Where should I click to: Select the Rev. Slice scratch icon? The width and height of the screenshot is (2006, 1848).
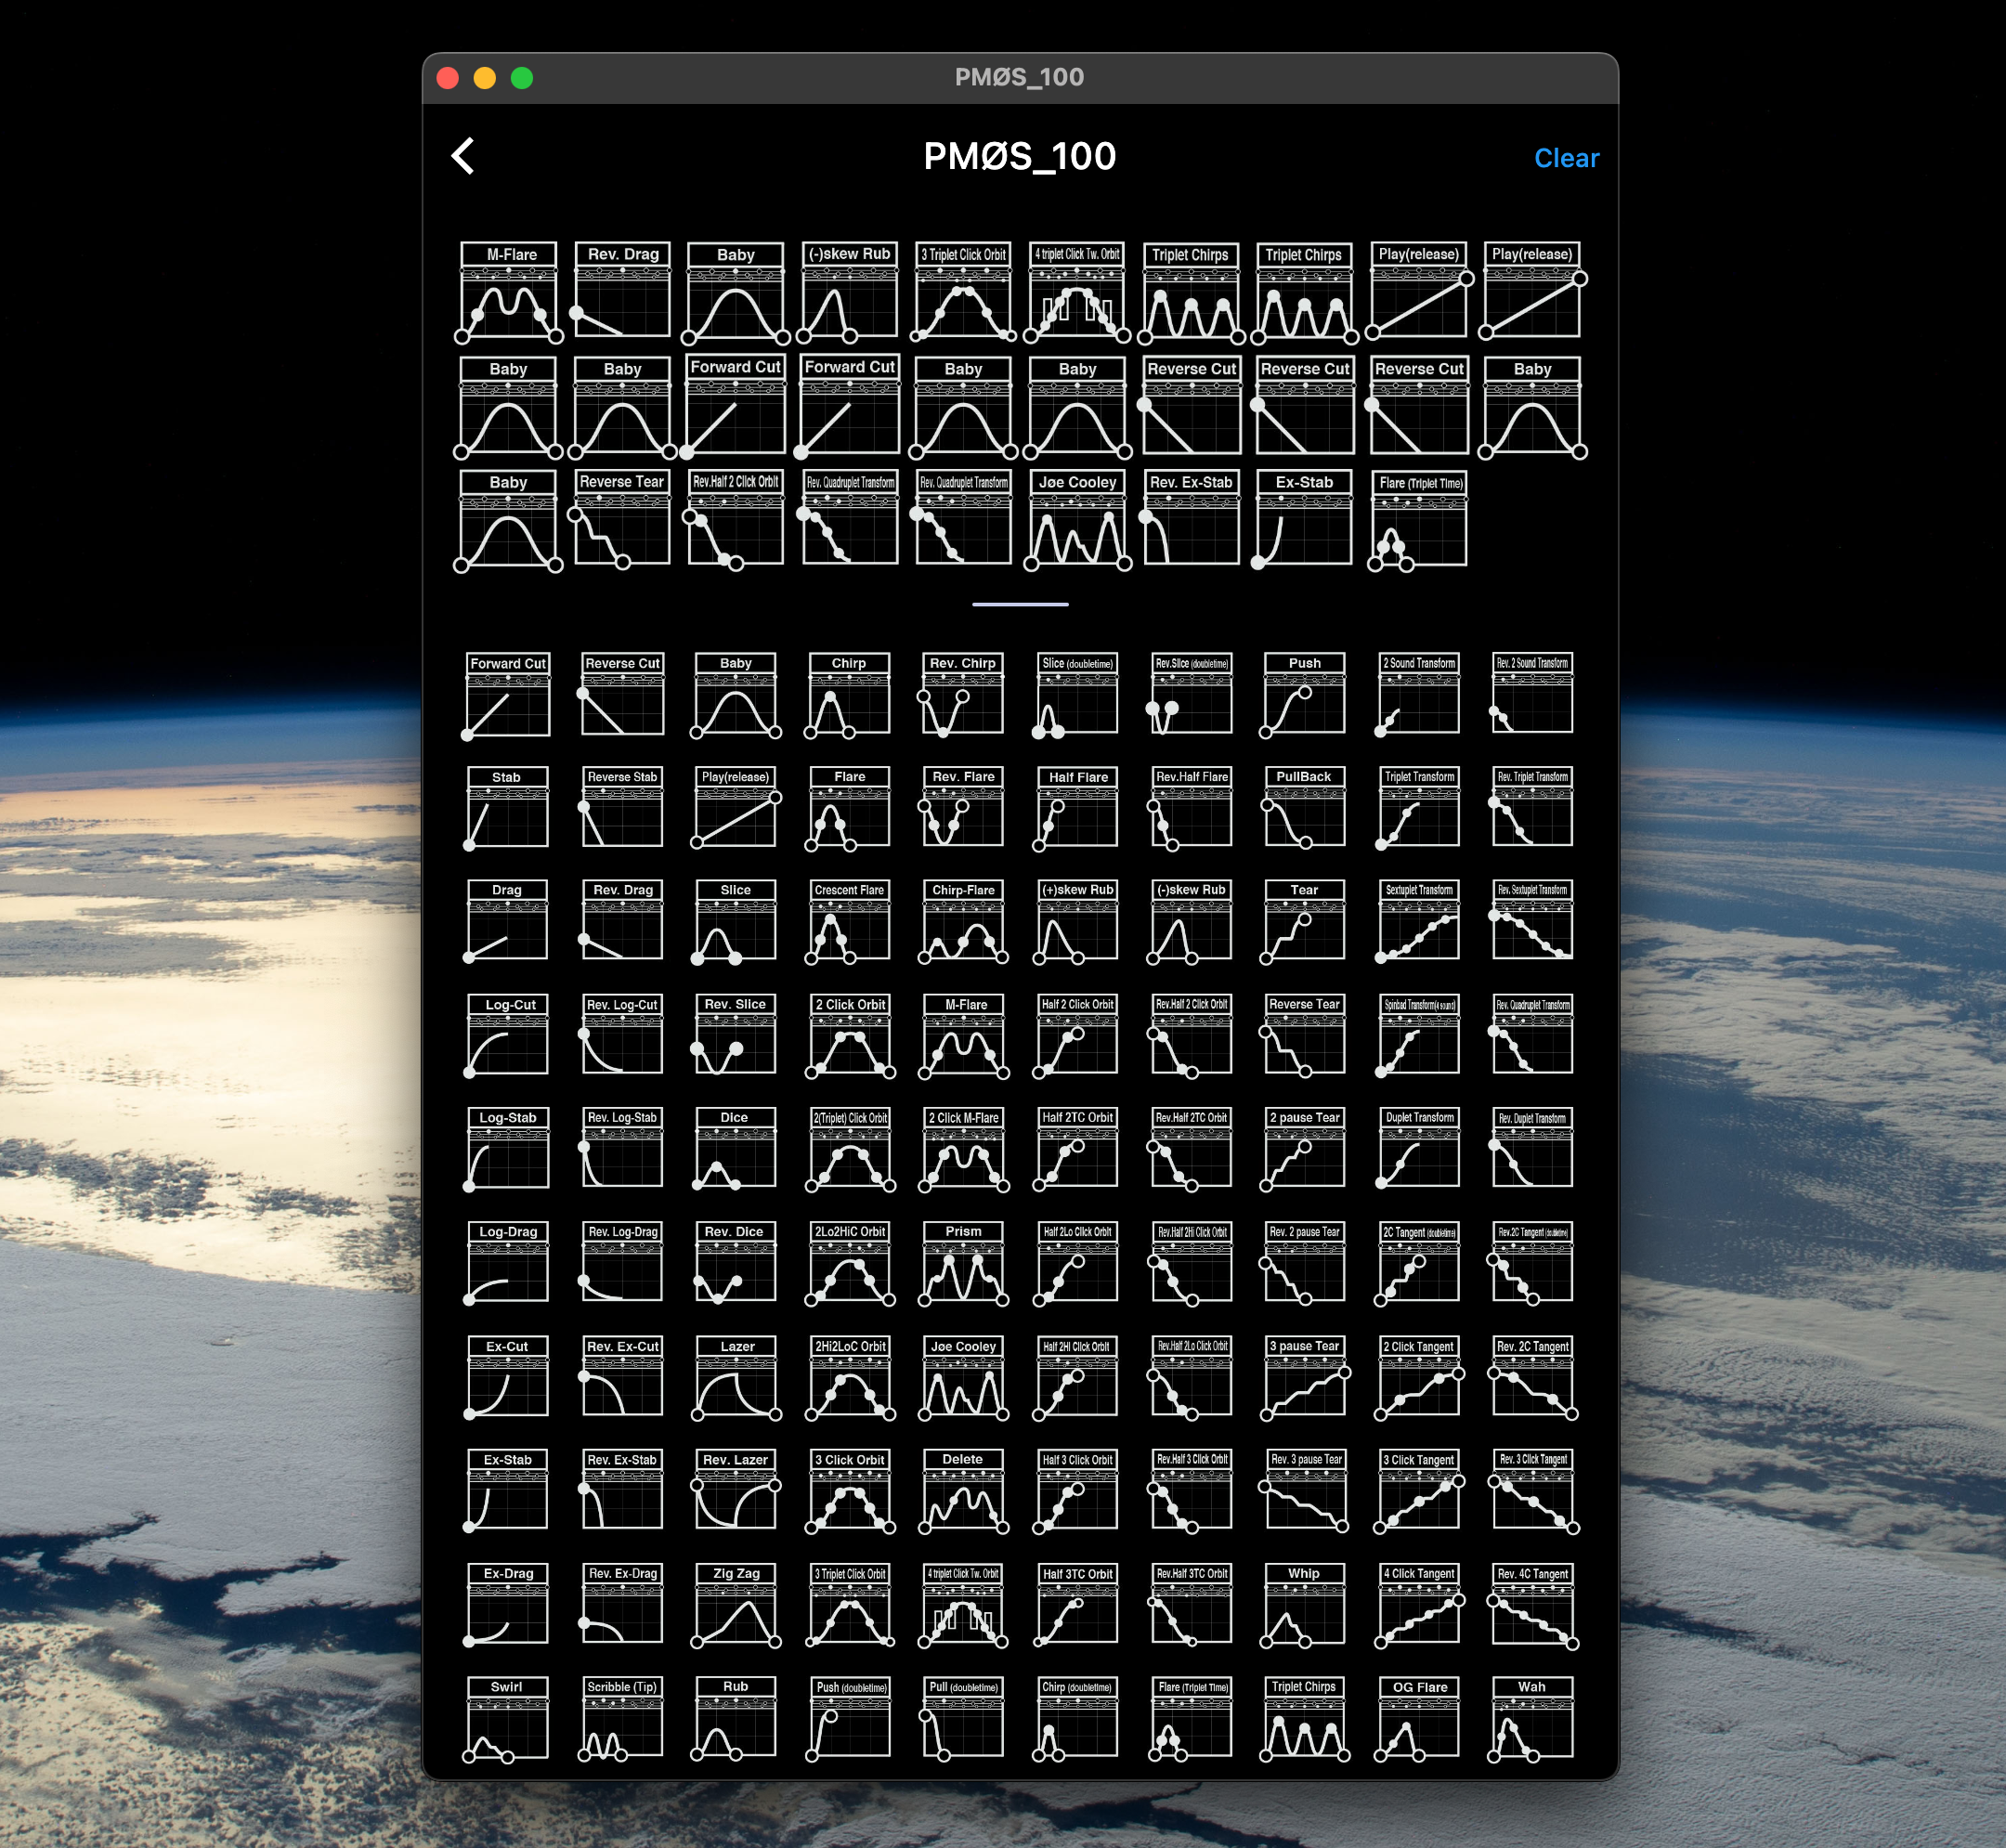click(735, 1036)
